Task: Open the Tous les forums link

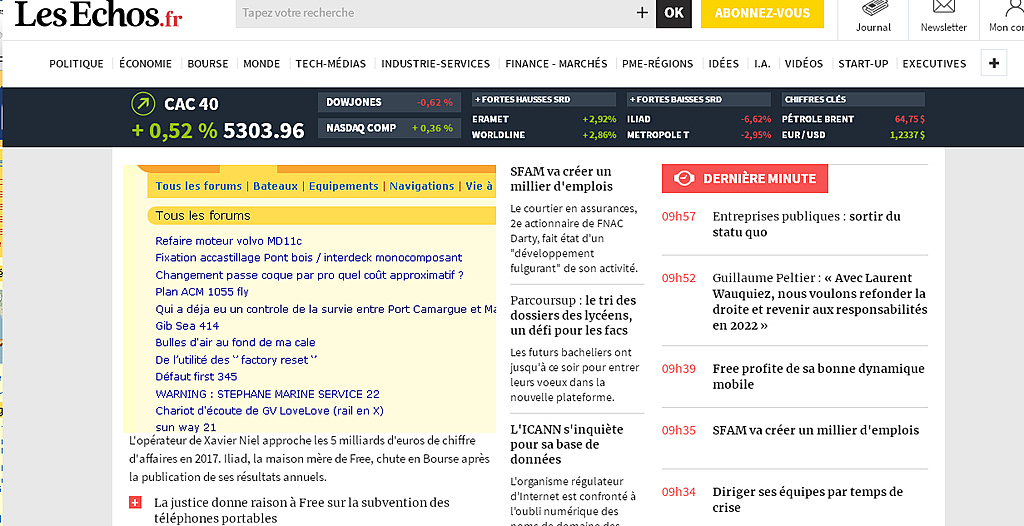Action: click(199, 186)
